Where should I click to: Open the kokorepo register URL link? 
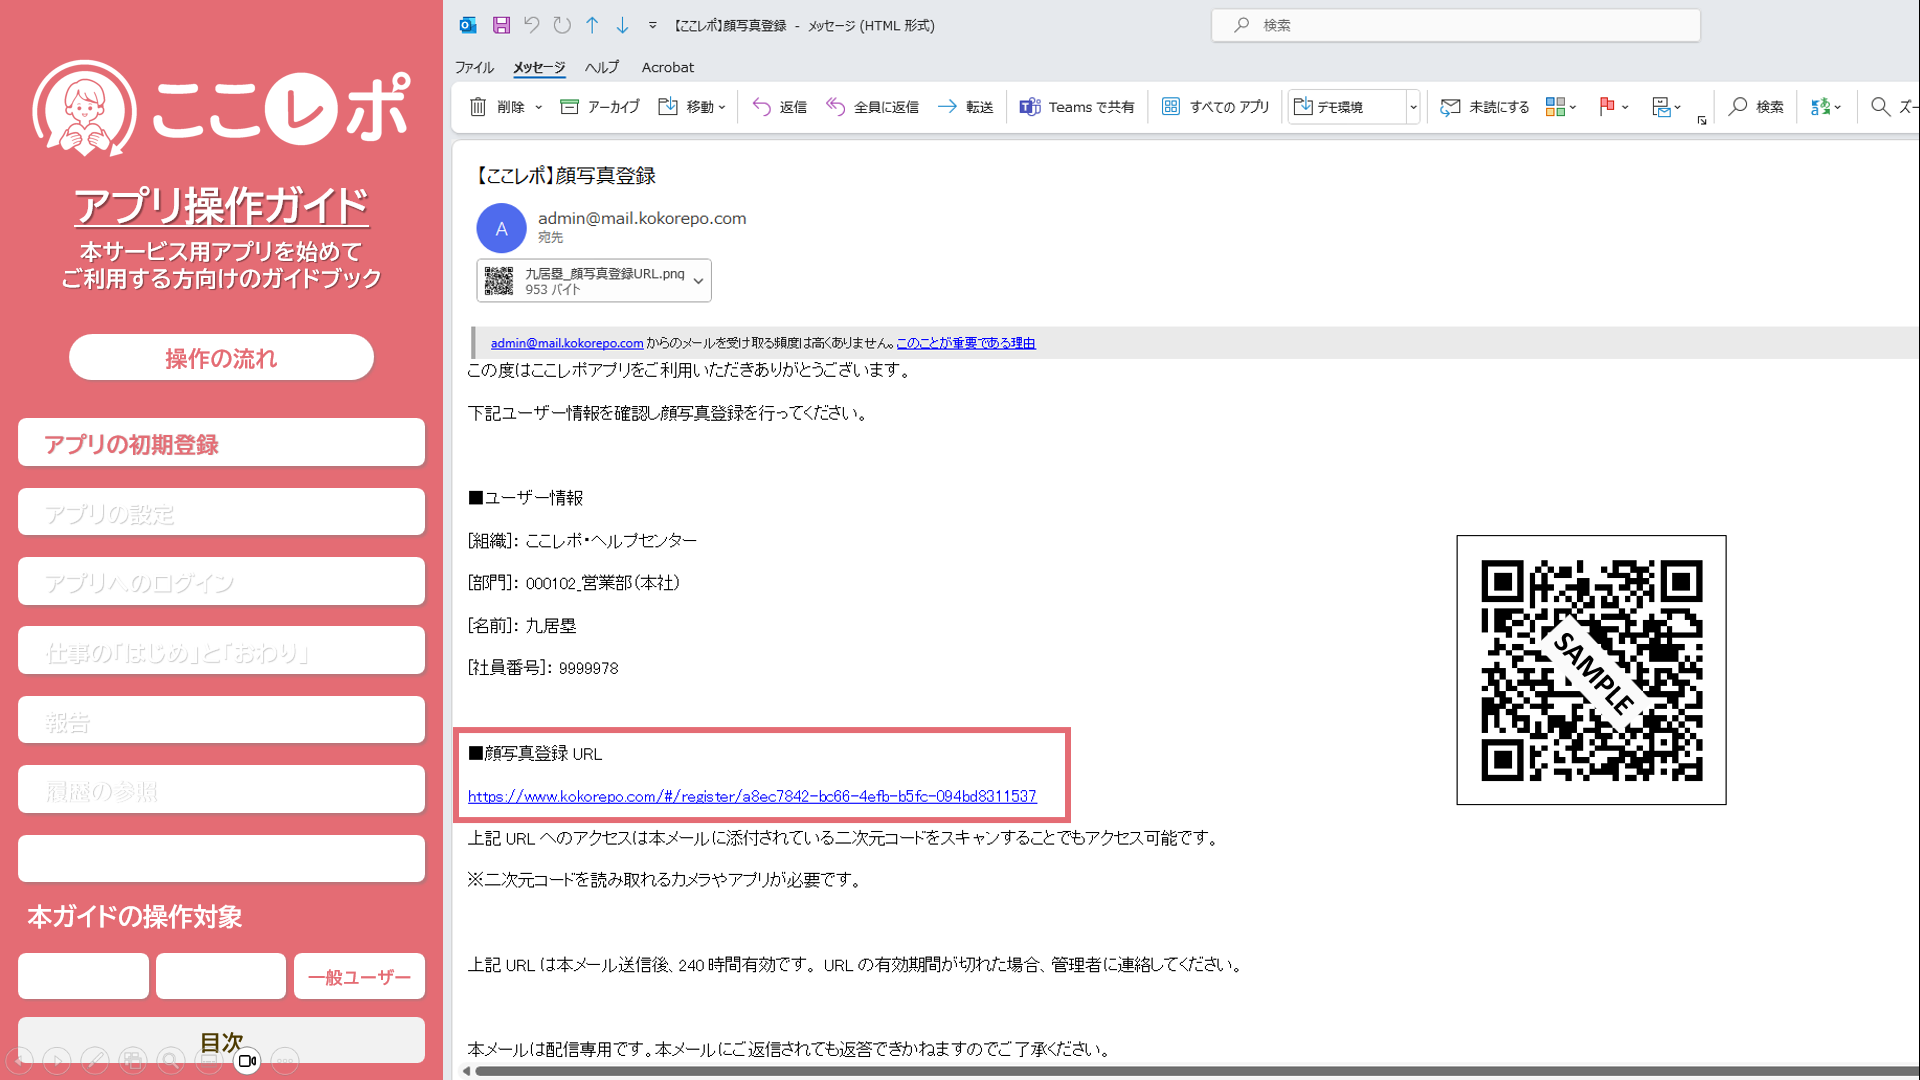(752, 797)
